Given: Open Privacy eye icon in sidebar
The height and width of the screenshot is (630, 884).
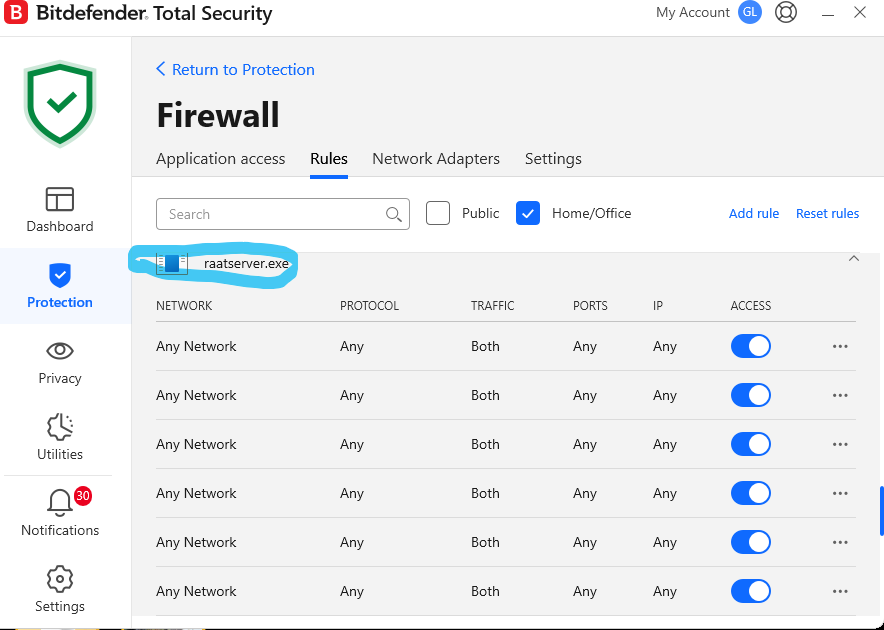Looking at the screenshot, I should [60, 351].
